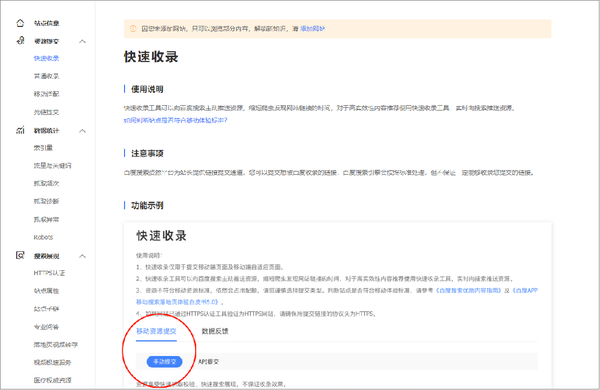Click the 资源提交 section label

pyautogui.click(x=46, y=41)
